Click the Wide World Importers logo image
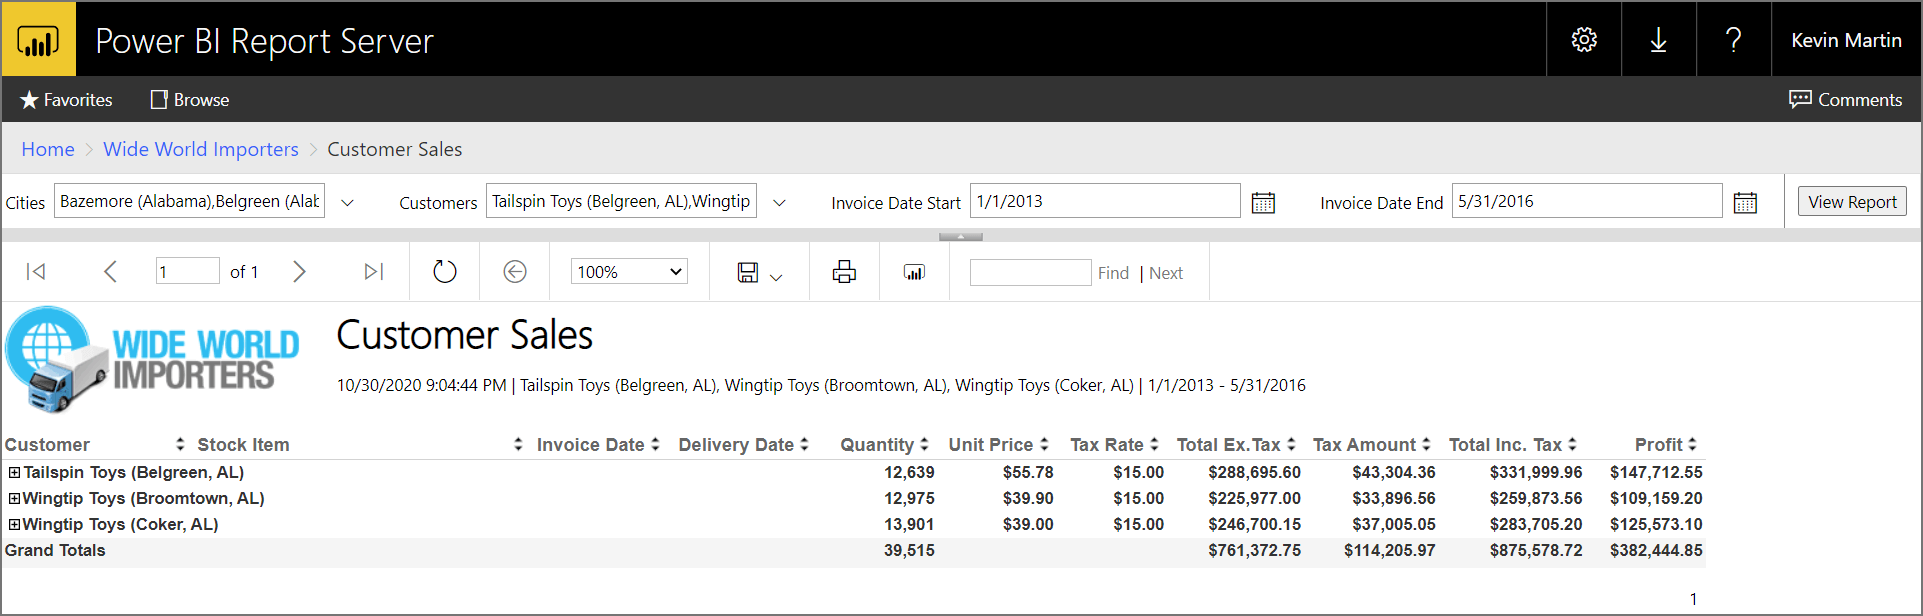Image resolution: width=1923 pixels, height=616 pixels. click(152, 360)
